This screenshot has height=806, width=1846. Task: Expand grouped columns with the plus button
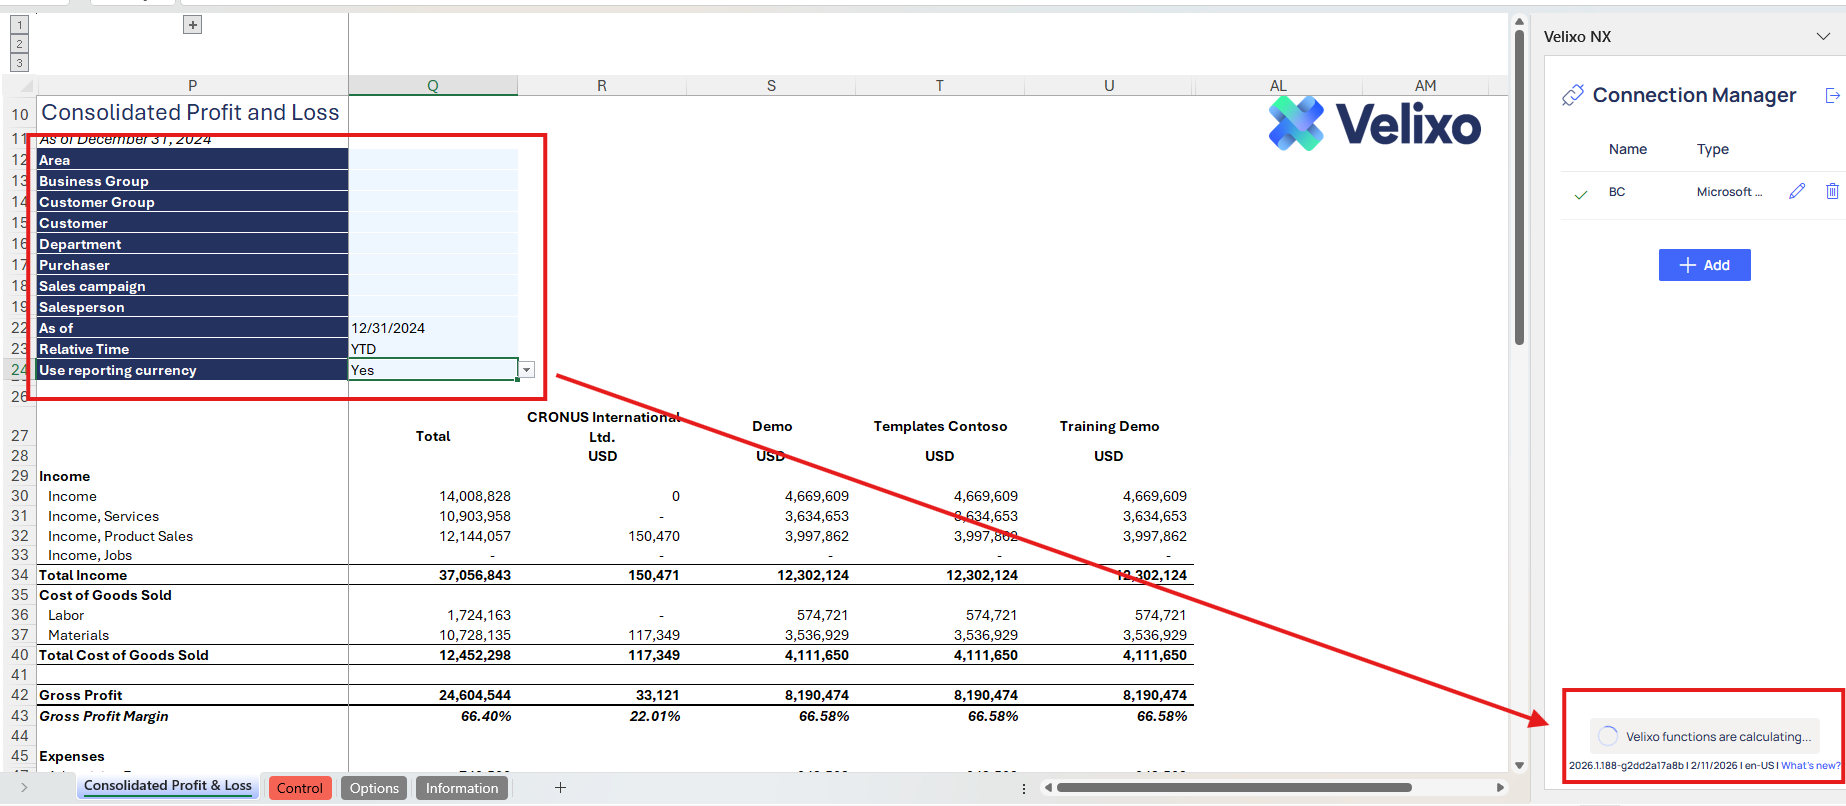[193, 25]
